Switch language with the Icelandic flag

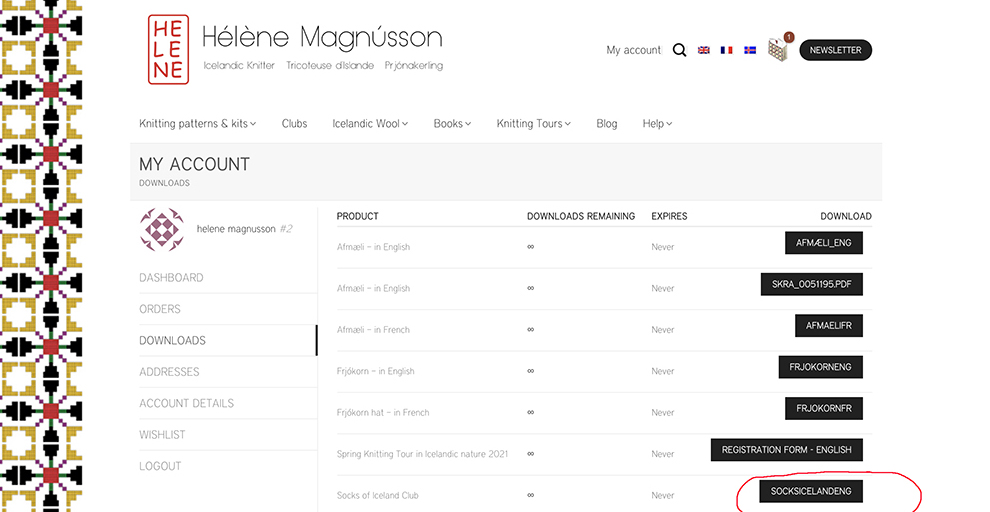click(x=750, y=50)
